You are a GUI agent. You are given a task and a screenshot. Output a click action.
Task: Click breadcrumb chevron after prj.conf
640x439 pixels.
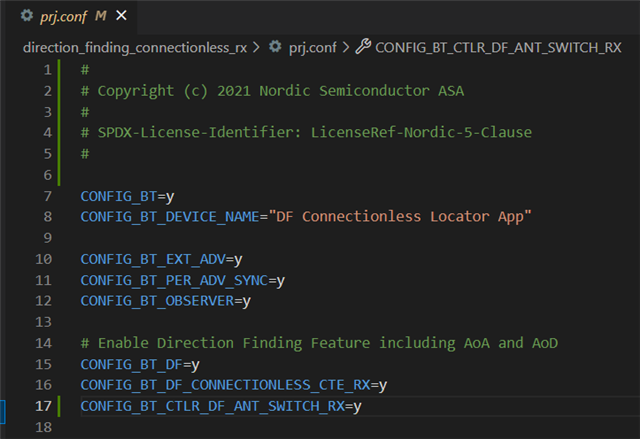pyautogui.click(x=346, y=48)
